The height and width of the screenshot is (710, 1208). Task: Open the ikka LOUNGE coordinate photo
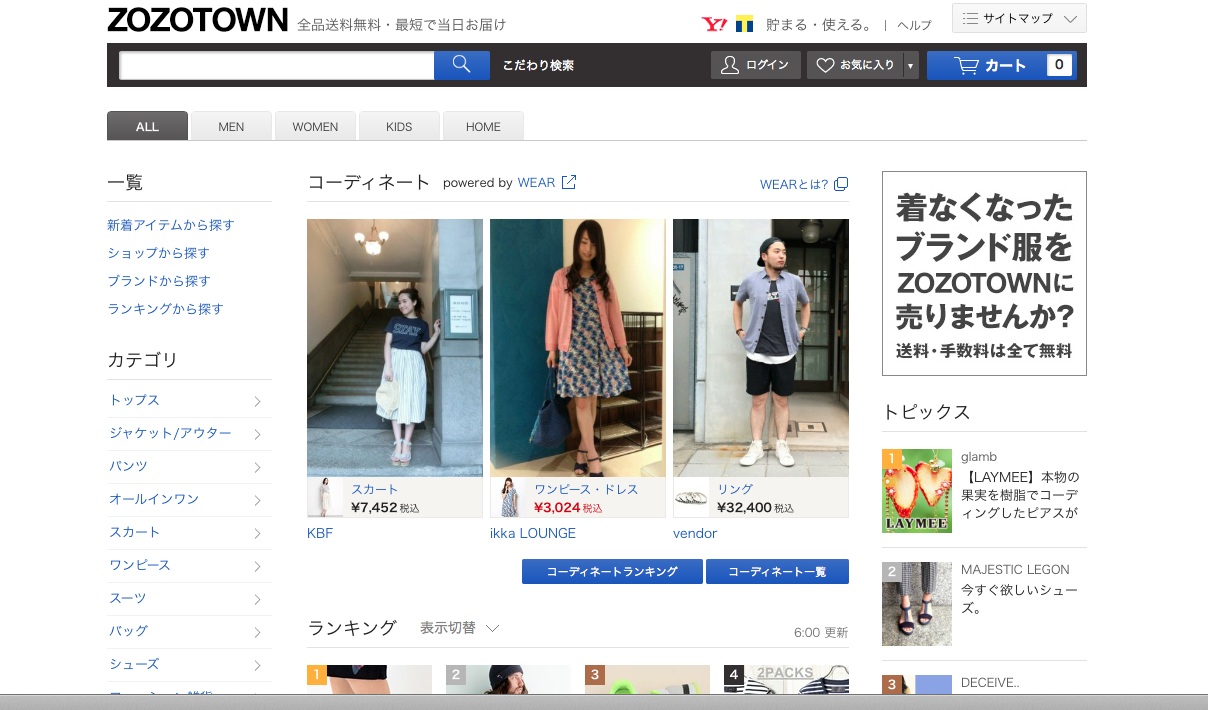point(578,348)
